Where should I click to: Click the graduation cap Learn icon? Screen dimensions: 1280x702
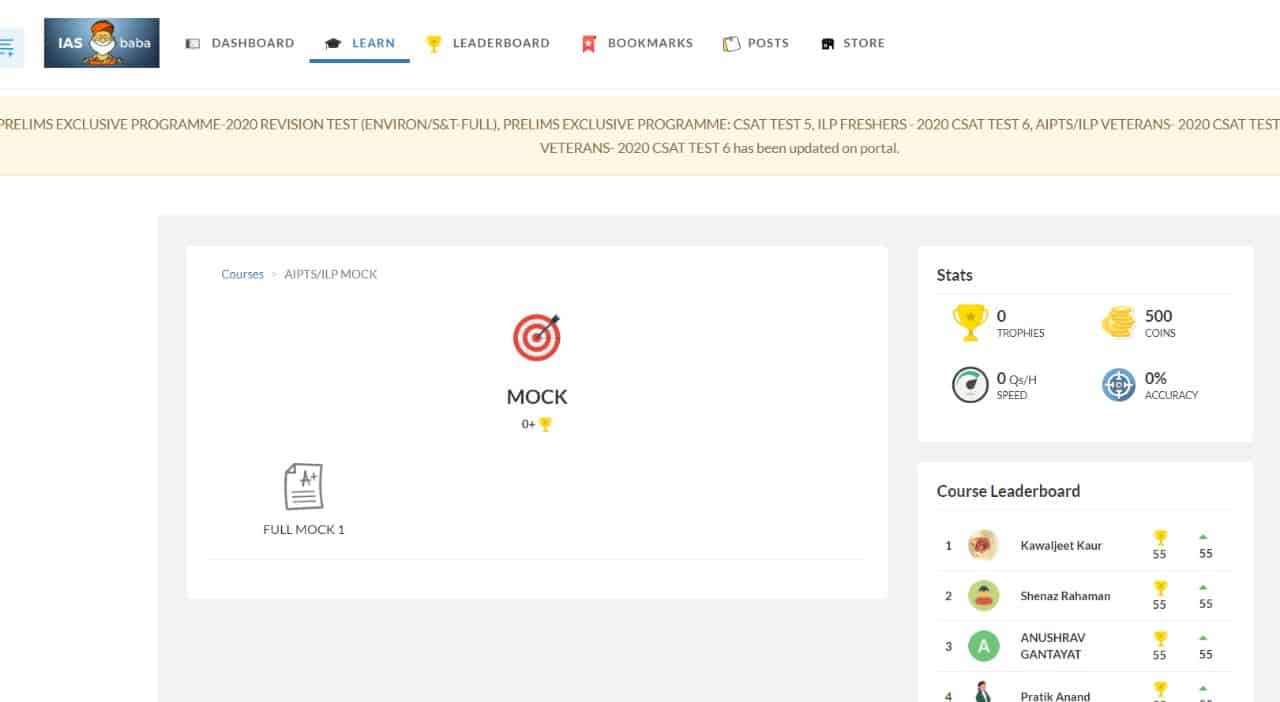coord(334,44)
